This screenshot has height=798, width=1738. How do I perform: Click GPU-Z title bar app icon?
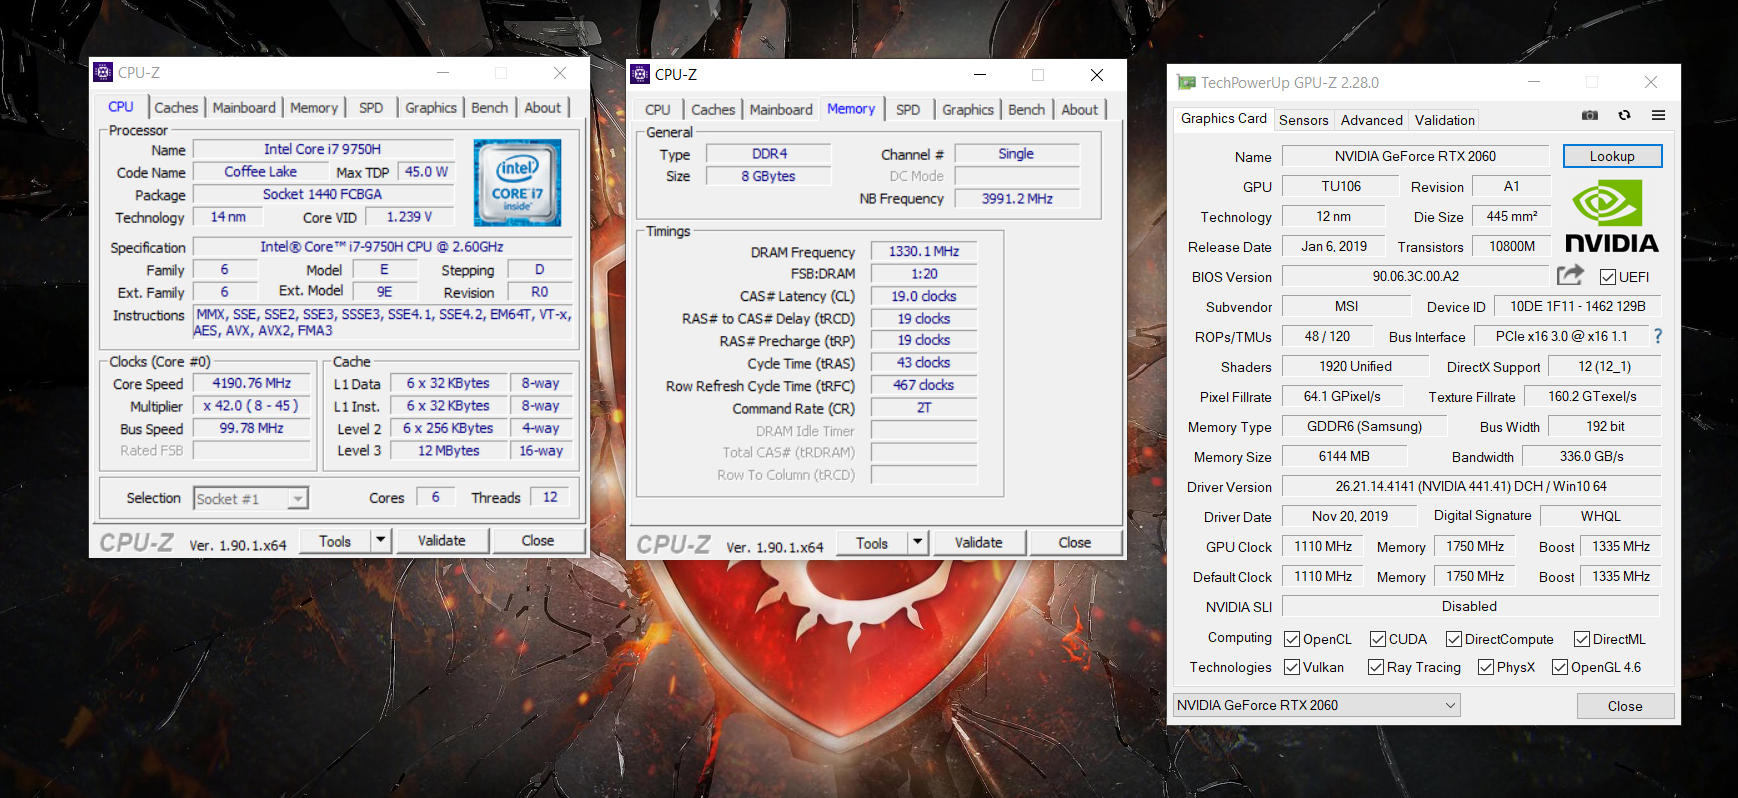(1186, 82)
